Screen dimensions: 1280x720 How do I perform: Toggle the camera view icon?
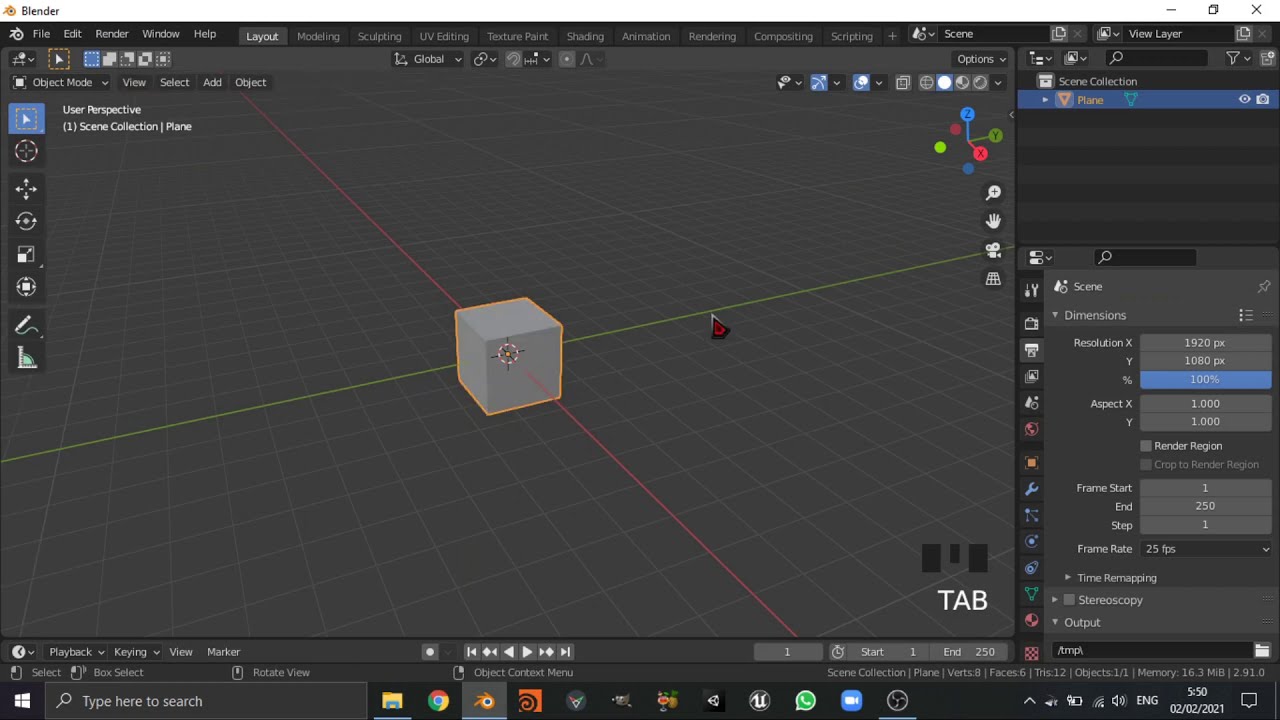[x=993, y=250]
